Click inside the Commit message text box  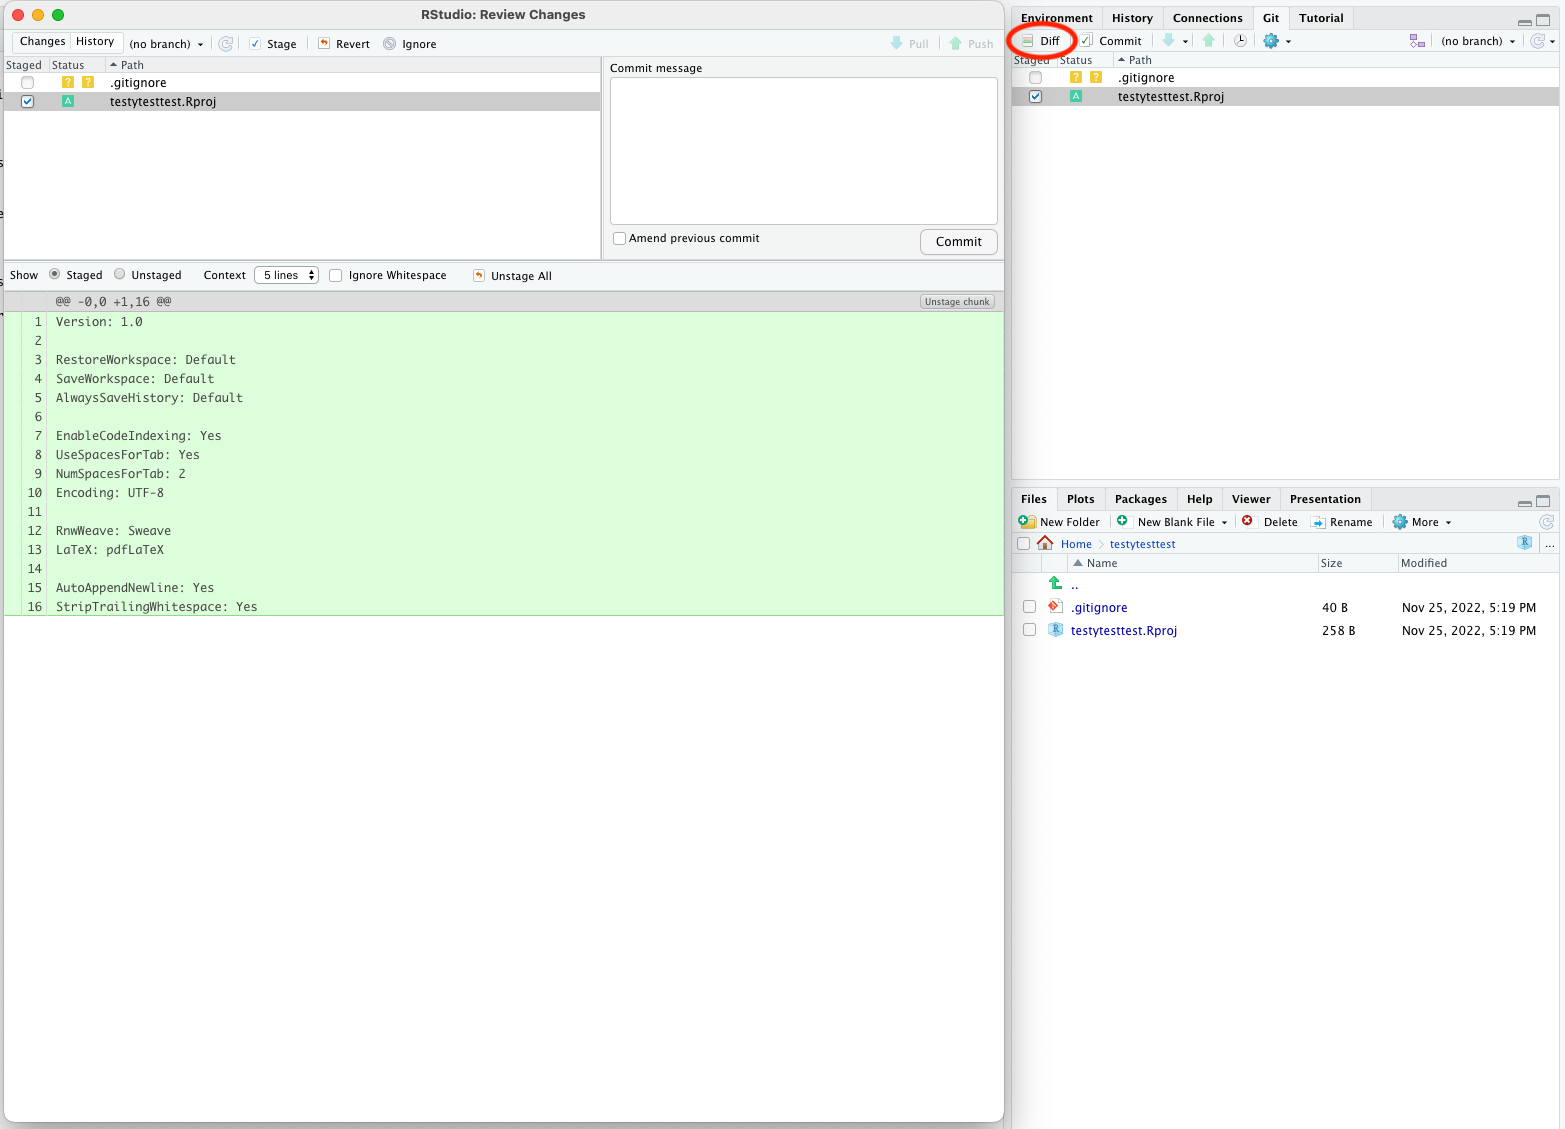tap(803, 150)
